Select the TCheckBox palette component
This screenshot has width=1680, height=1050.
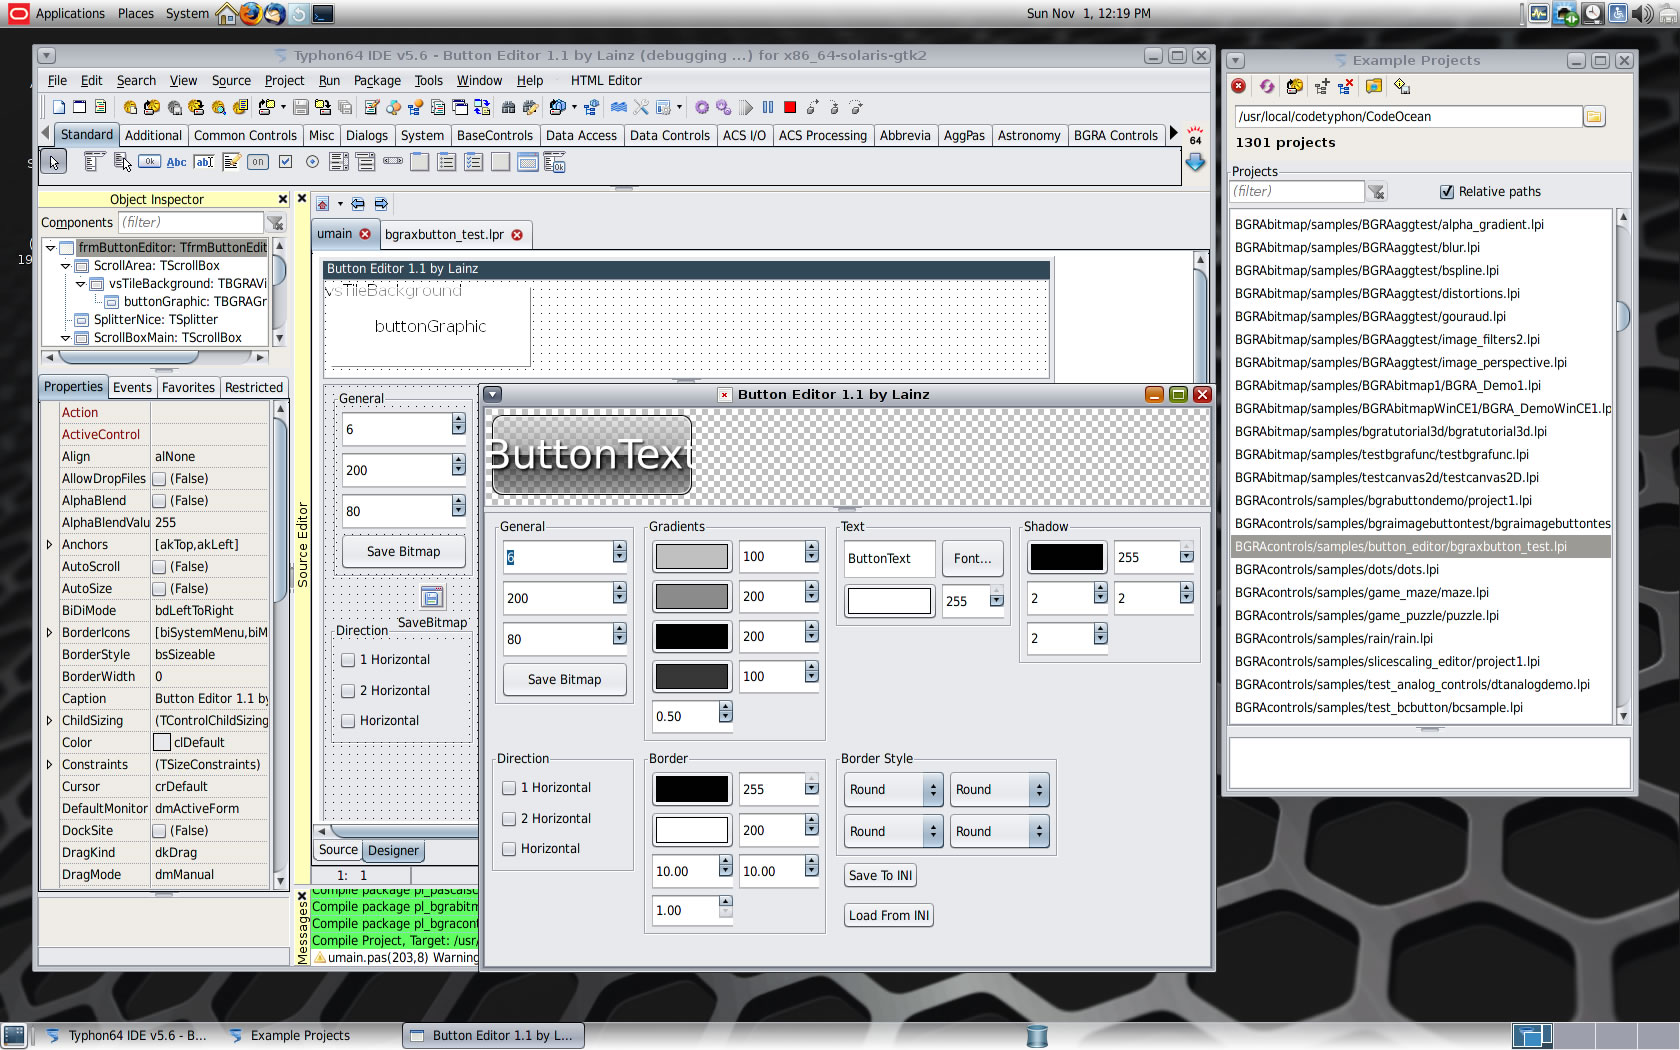(x=286, y=161)
